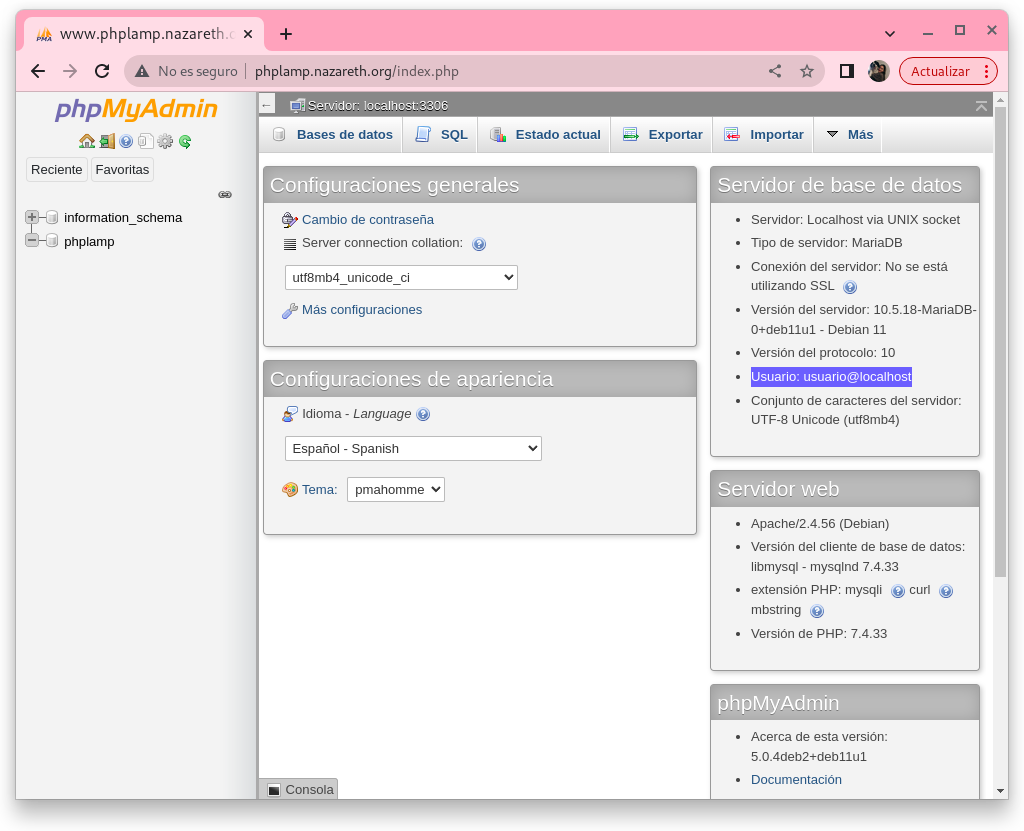Screen dimensions: 1024x831
Task: Click help icon beside Server connection collation
Action: click(479, 244)
